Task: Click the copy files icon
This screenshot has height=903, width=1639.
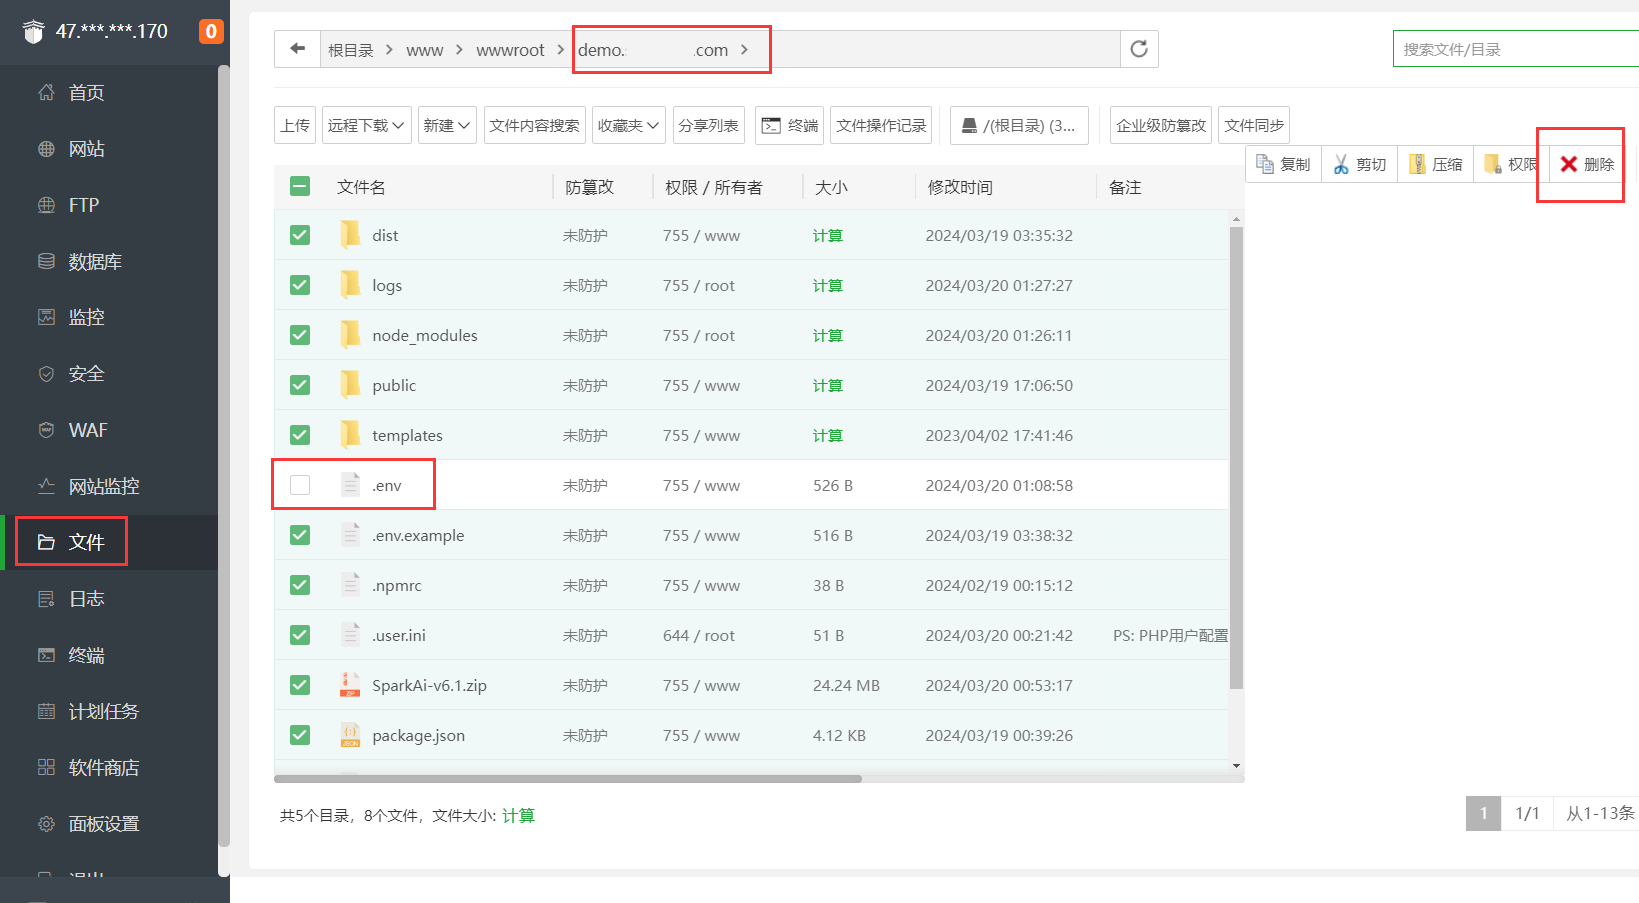Action: (x=1265, y=164)
